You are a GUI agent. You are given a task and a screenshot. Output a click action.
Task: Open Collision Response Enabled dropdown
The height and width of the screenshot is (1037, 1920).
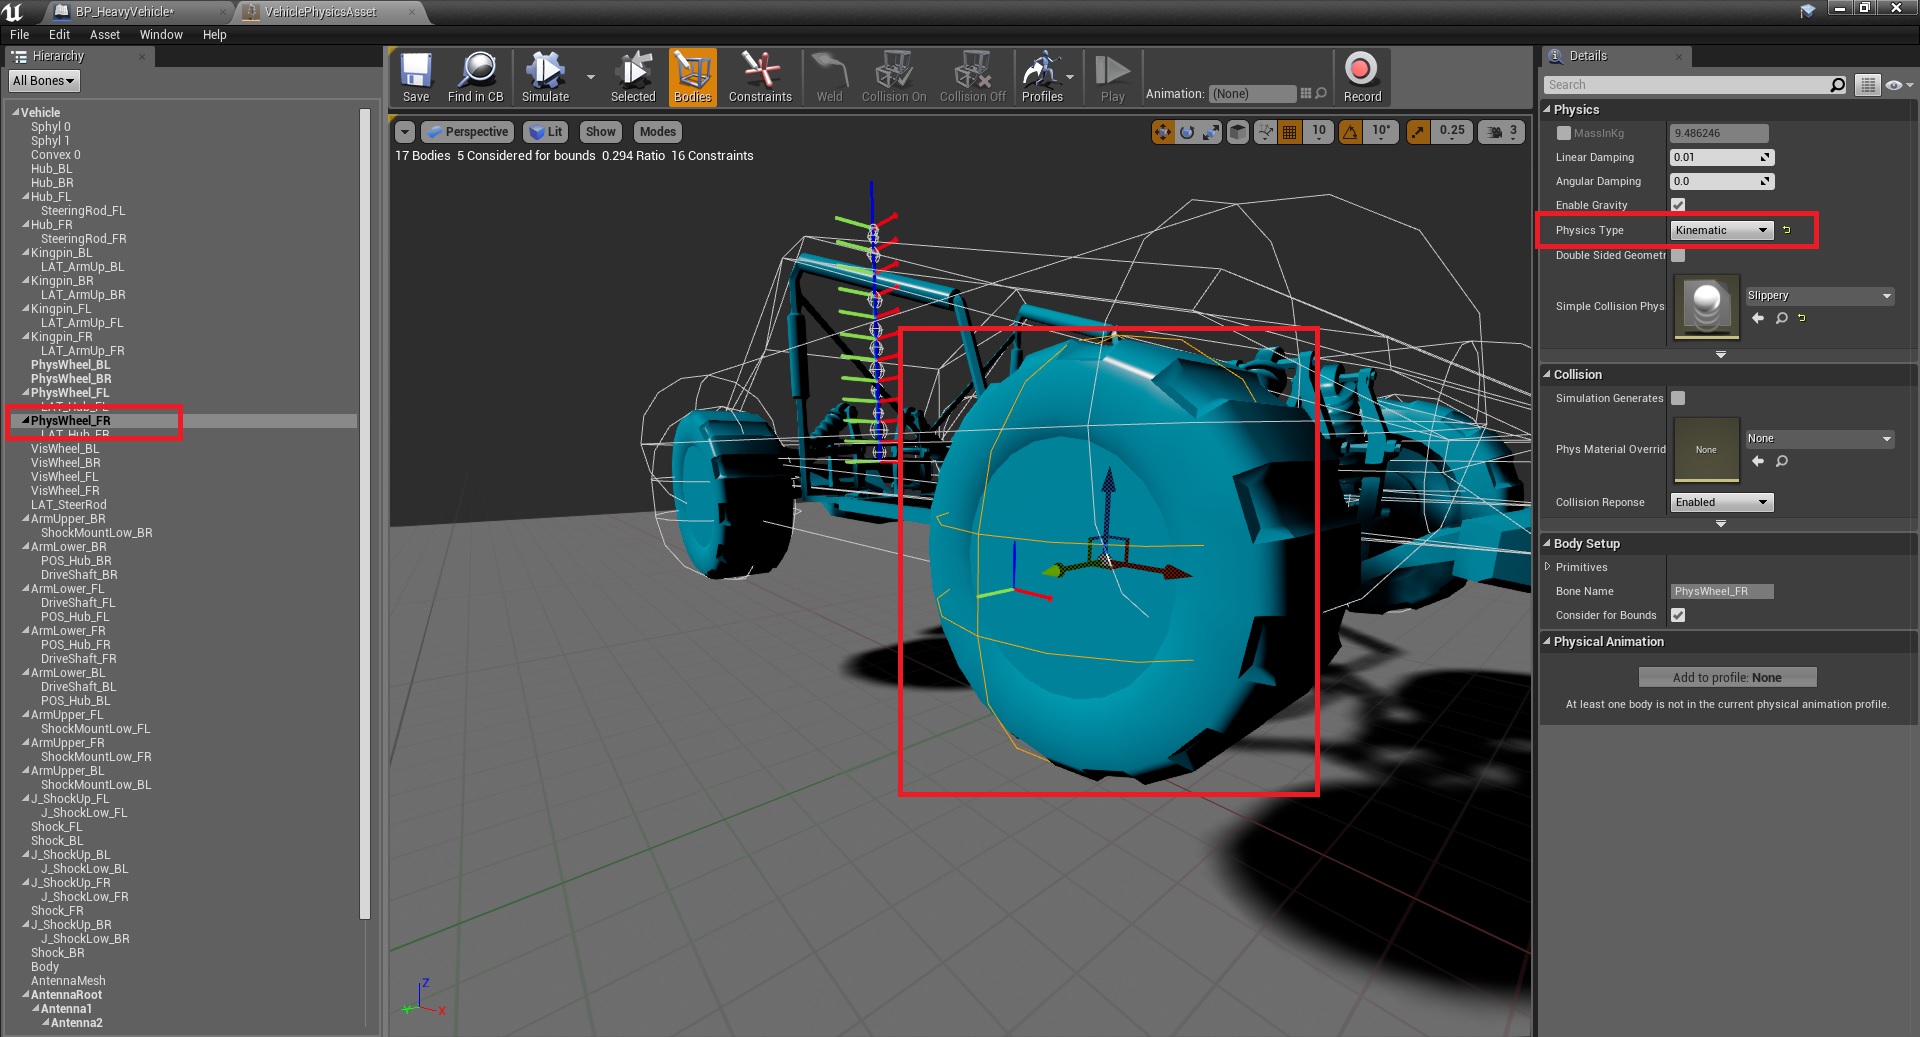(x=1721, y=502)
